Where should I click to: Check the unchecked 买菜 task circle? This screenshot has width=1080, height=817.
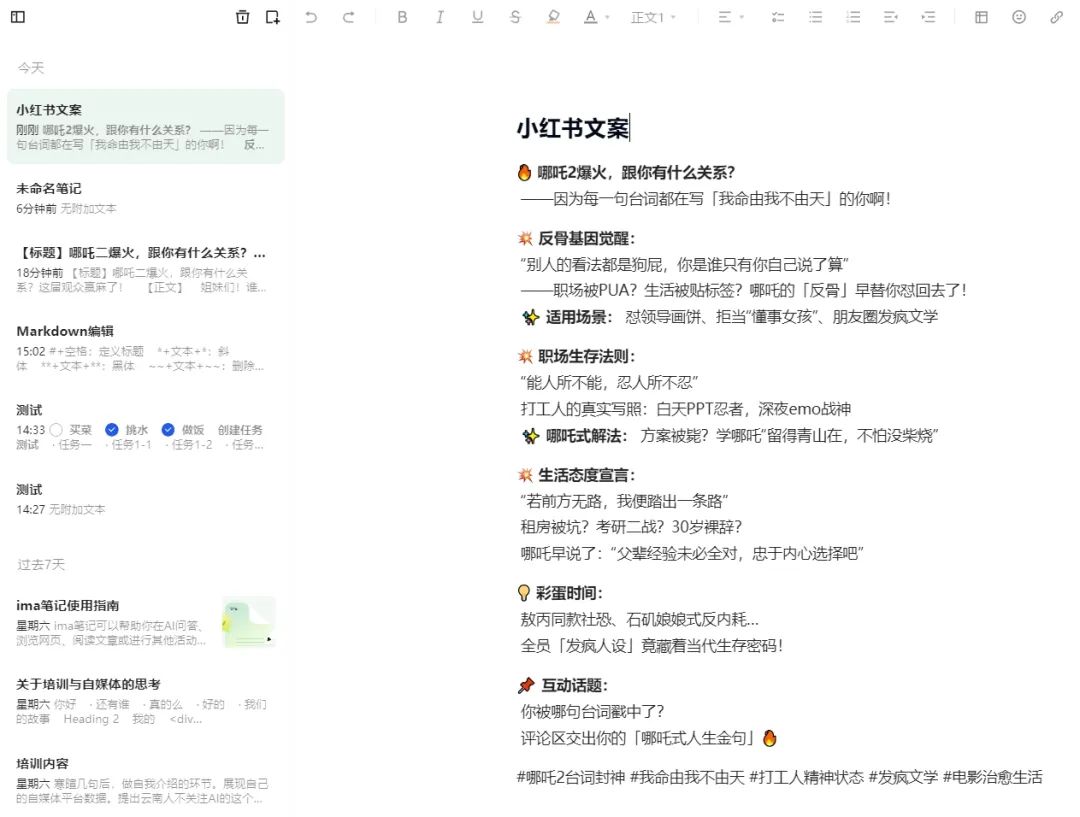coord(56,430)
